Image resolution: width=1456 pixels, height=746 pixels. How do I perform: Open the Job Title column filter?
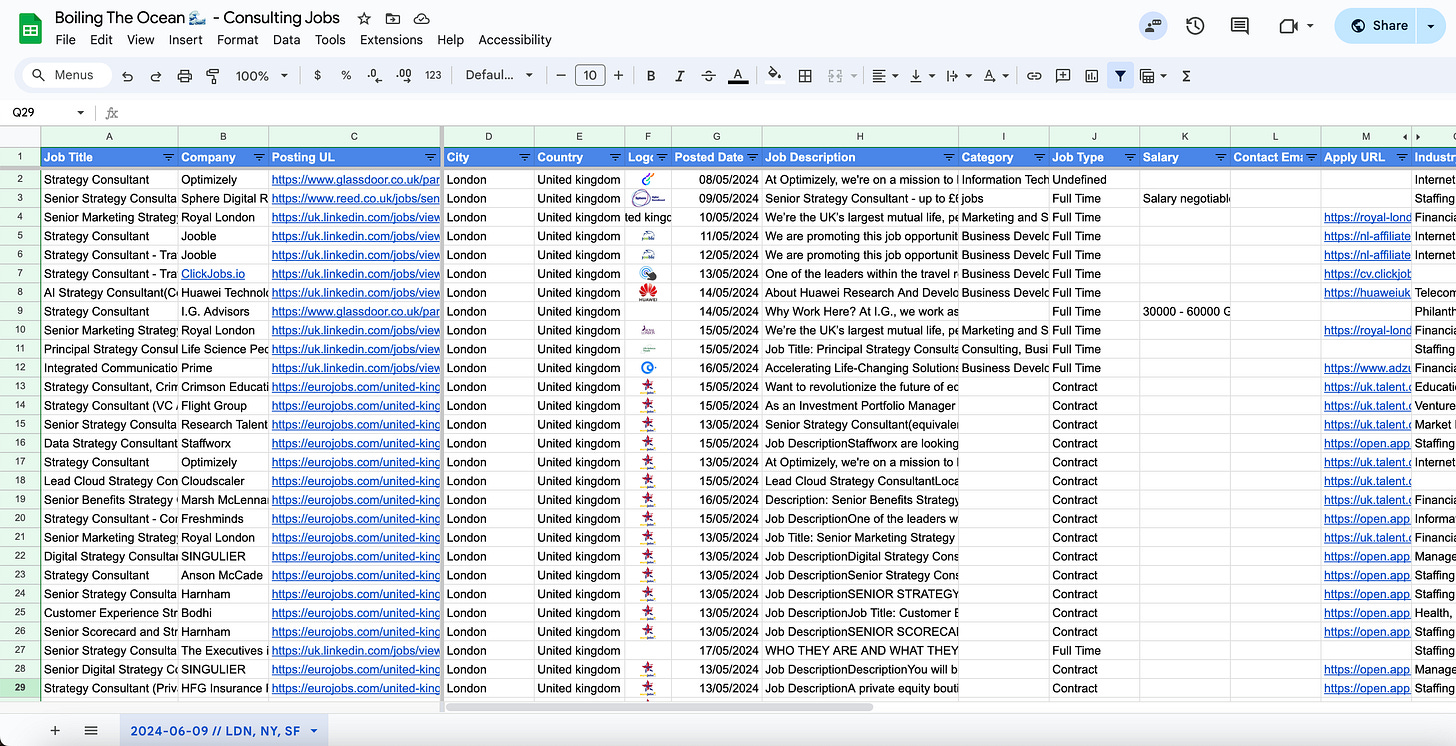pos(168,158)
